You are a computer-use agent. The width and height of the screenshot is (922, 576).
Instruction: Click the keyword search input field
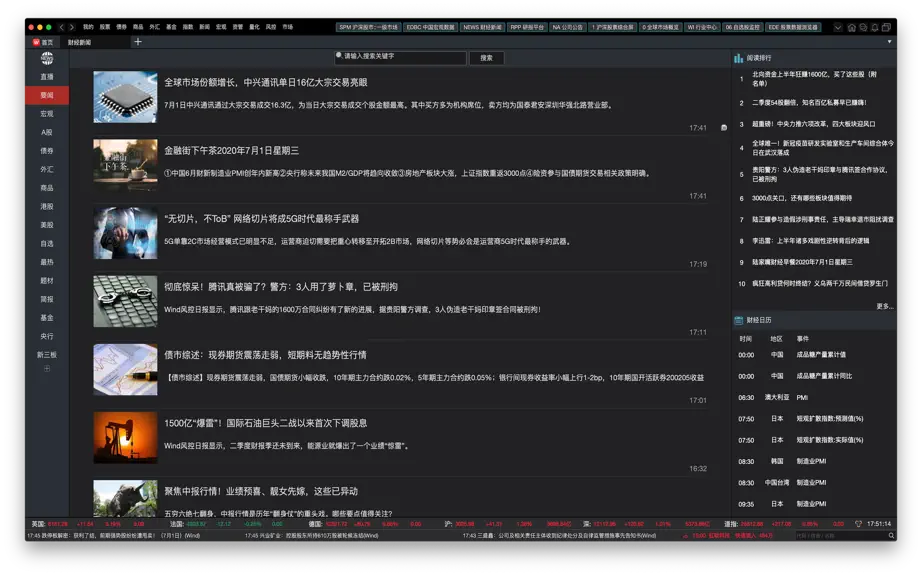coord(400,58)
